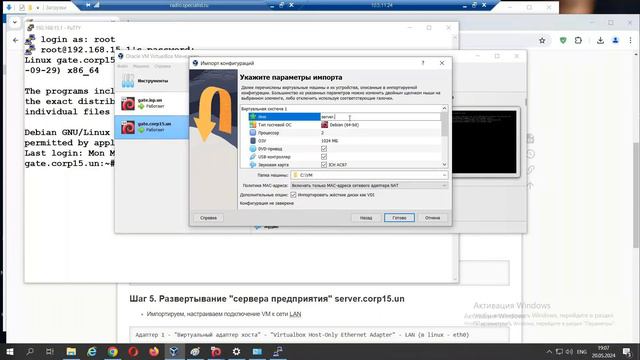This screenshot has height=360, width=640.
Task: Select the ОЗУ 1024 МБ row
Action: [345, 141]
